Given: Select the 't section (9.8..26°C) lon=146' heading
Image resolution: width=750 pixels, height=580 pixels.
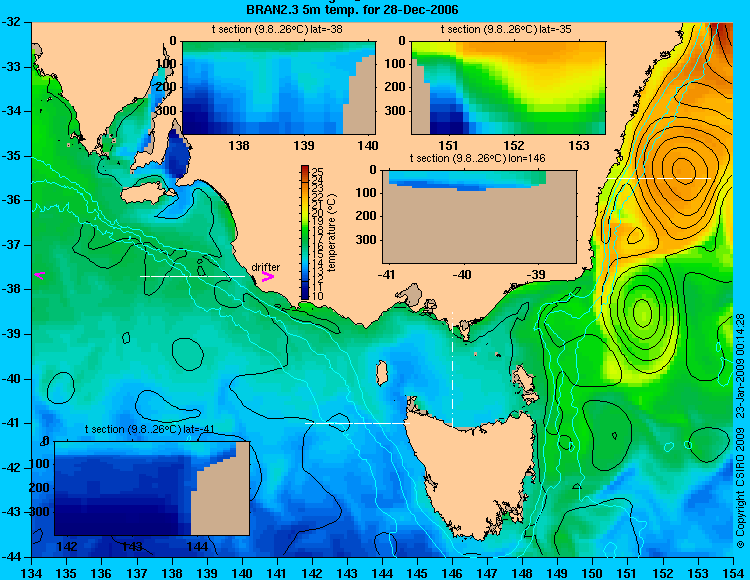Looking at the screenshot, I should pos(477,158).
